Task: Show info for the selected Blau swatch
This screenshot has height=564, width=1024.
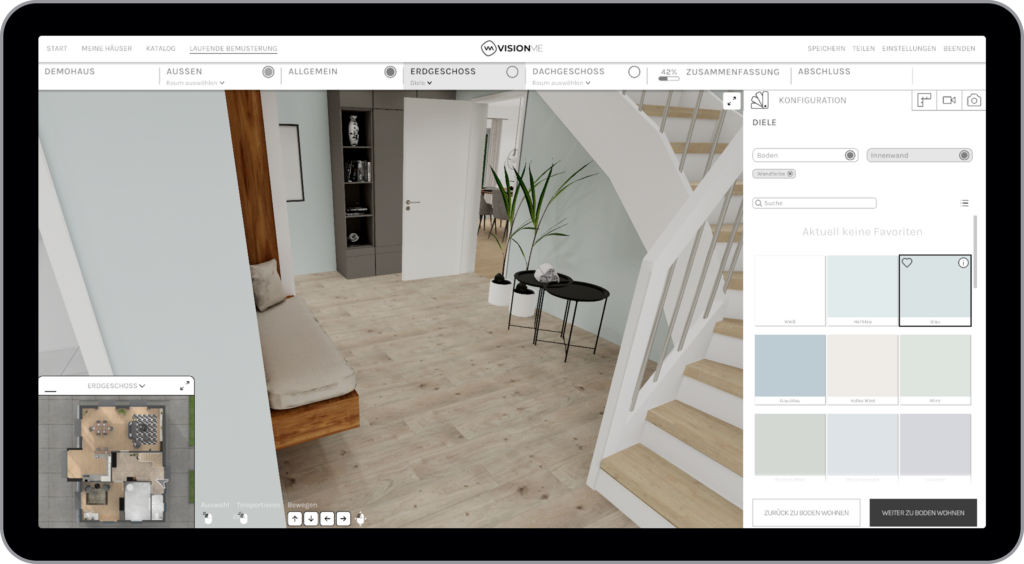Action: [963, 263]
